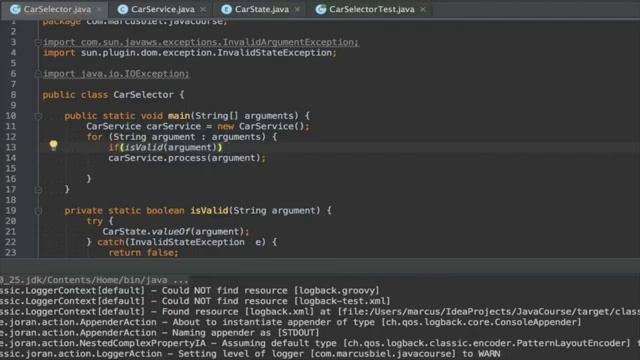The width and height of the screenshot is (640, 360).
Task: Click the CarState.java class file icon
Action: tap(227, 9)
